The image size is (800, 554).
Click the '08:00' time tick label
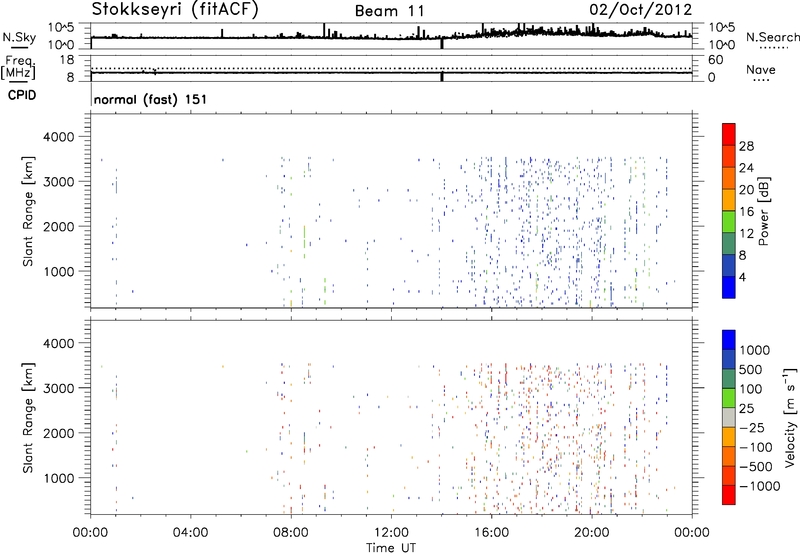(291, 533)
